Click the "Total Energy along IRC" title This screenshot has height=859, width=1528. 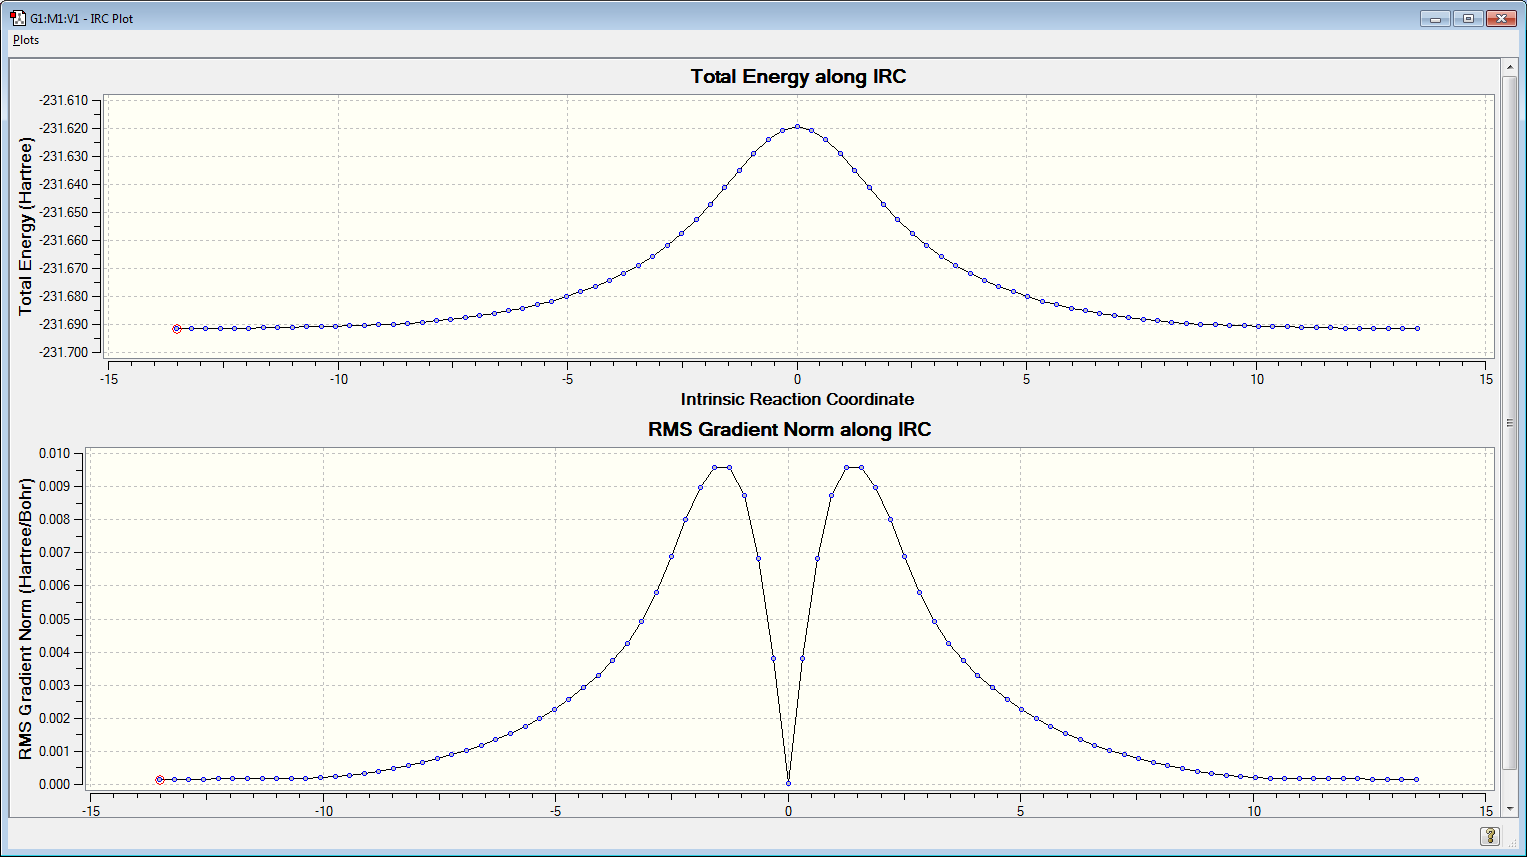tap(798, 77)
